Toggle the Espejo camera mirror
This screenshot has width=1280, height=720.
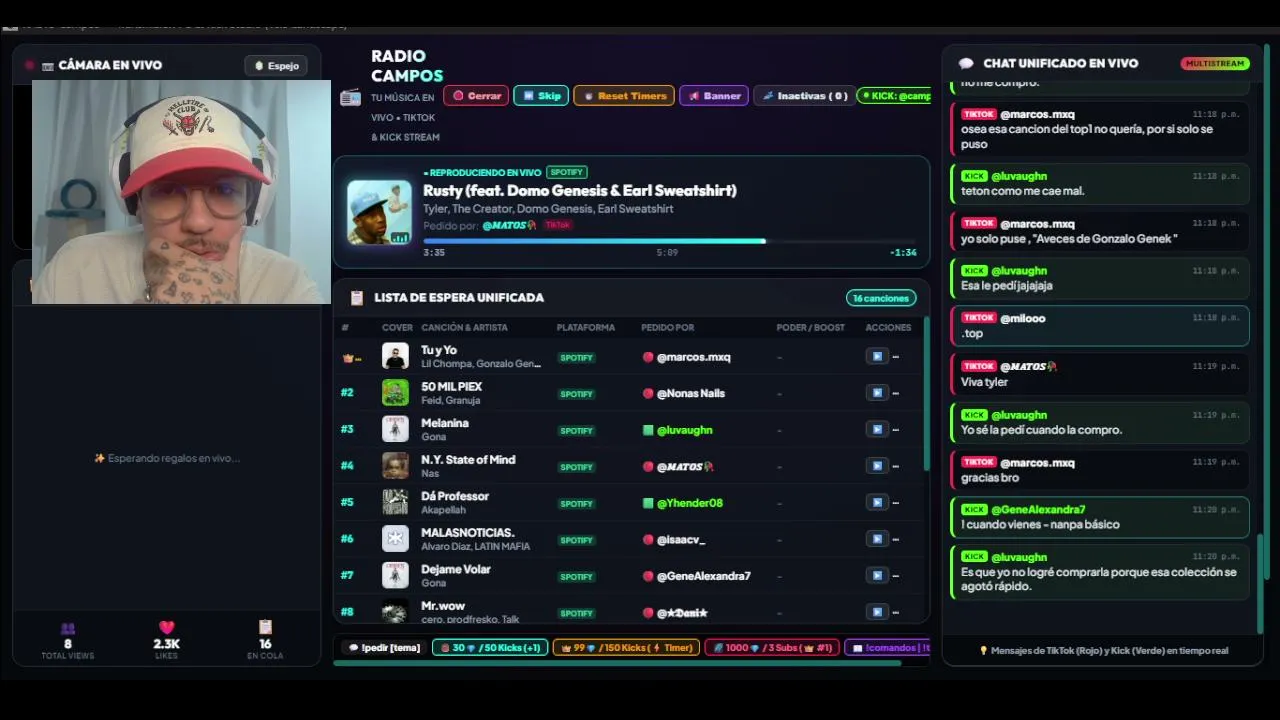(276, 66)
